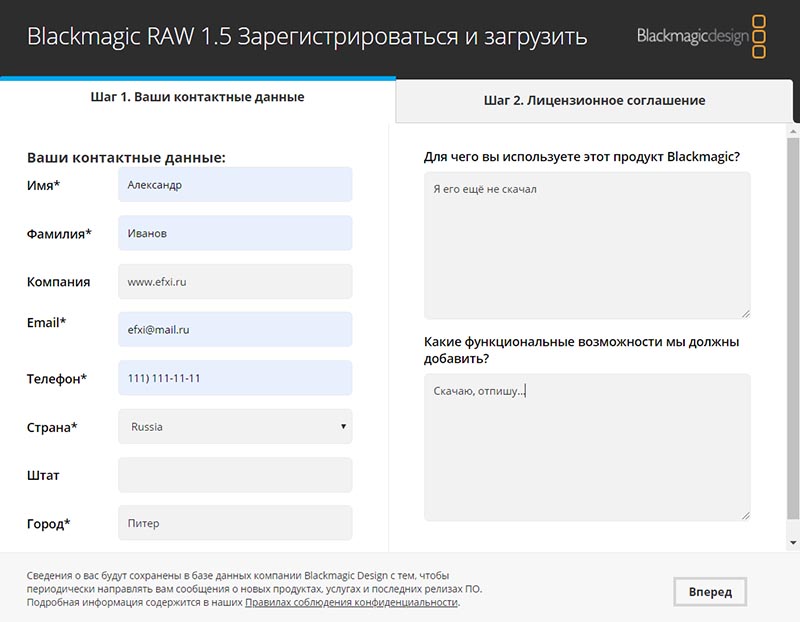This screenshot has width=800, height=622.
Task: Click the Email* label
Action: click(x=46, y=322)
